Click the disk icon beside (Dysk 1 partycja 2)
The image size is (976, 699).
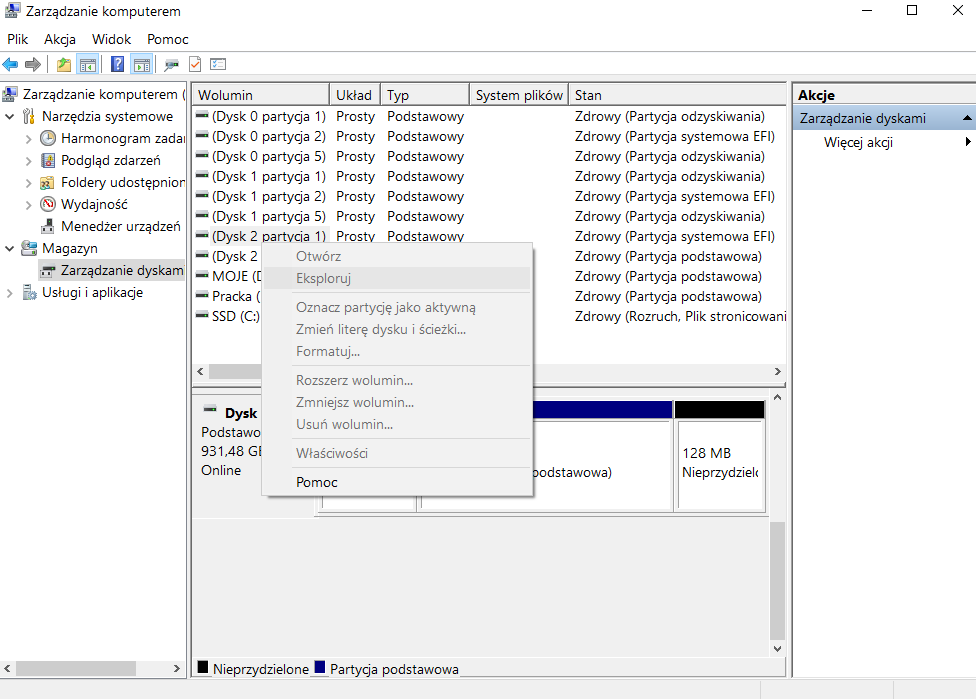(x=202, y=195)
